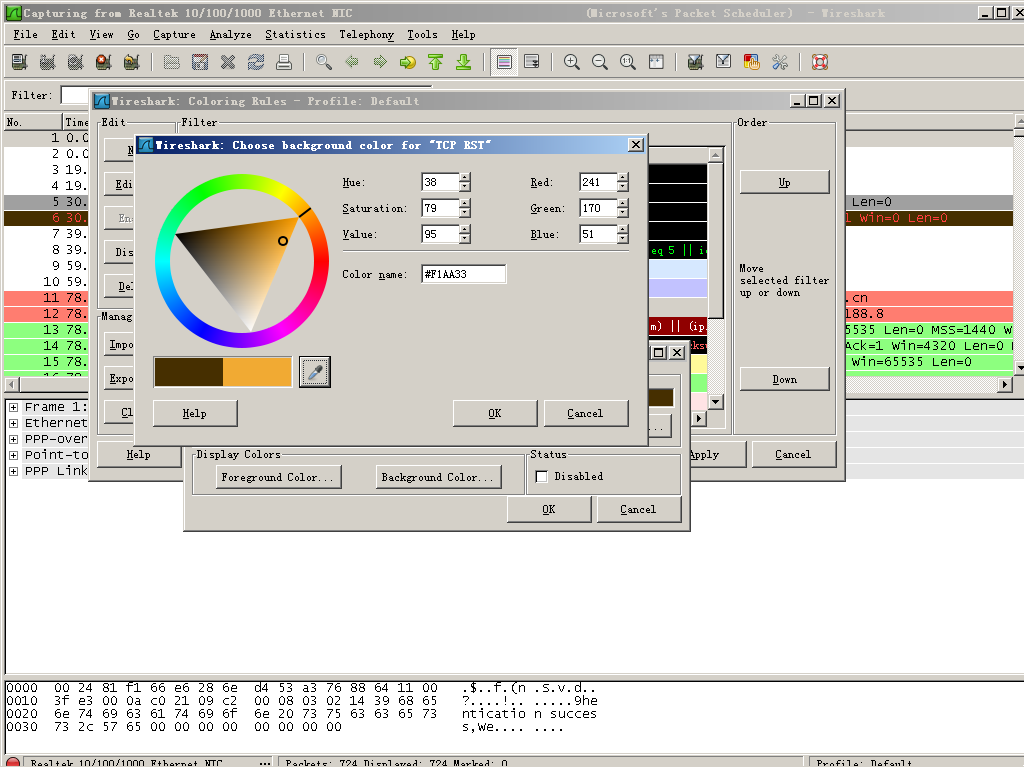Click the orange new color swatch

257,372
